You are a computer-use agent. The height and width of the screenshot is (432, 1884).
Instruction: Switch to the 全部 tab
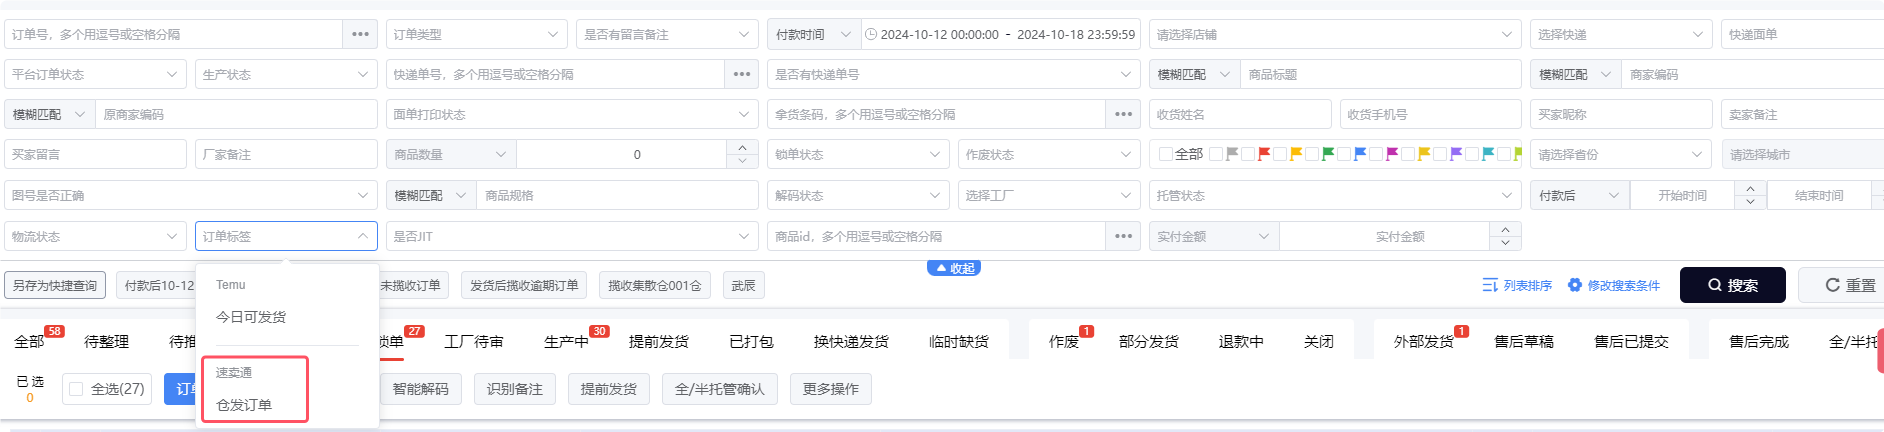pyautogui.click(x=29, y=341)
